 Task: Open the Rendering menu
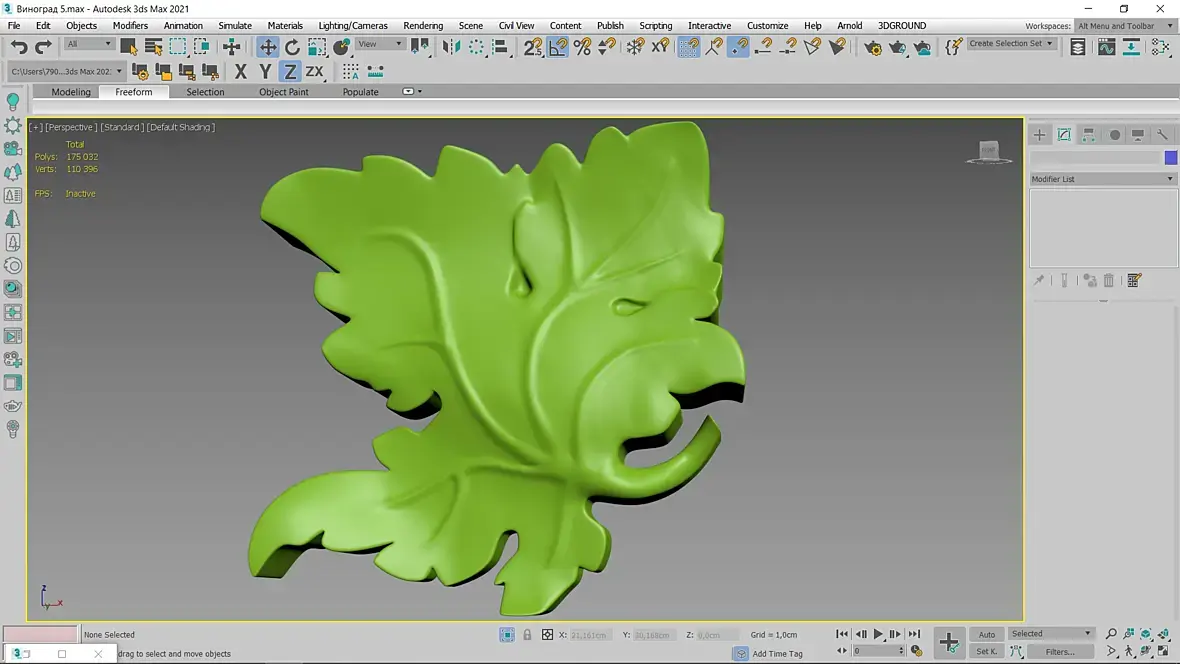423,26
